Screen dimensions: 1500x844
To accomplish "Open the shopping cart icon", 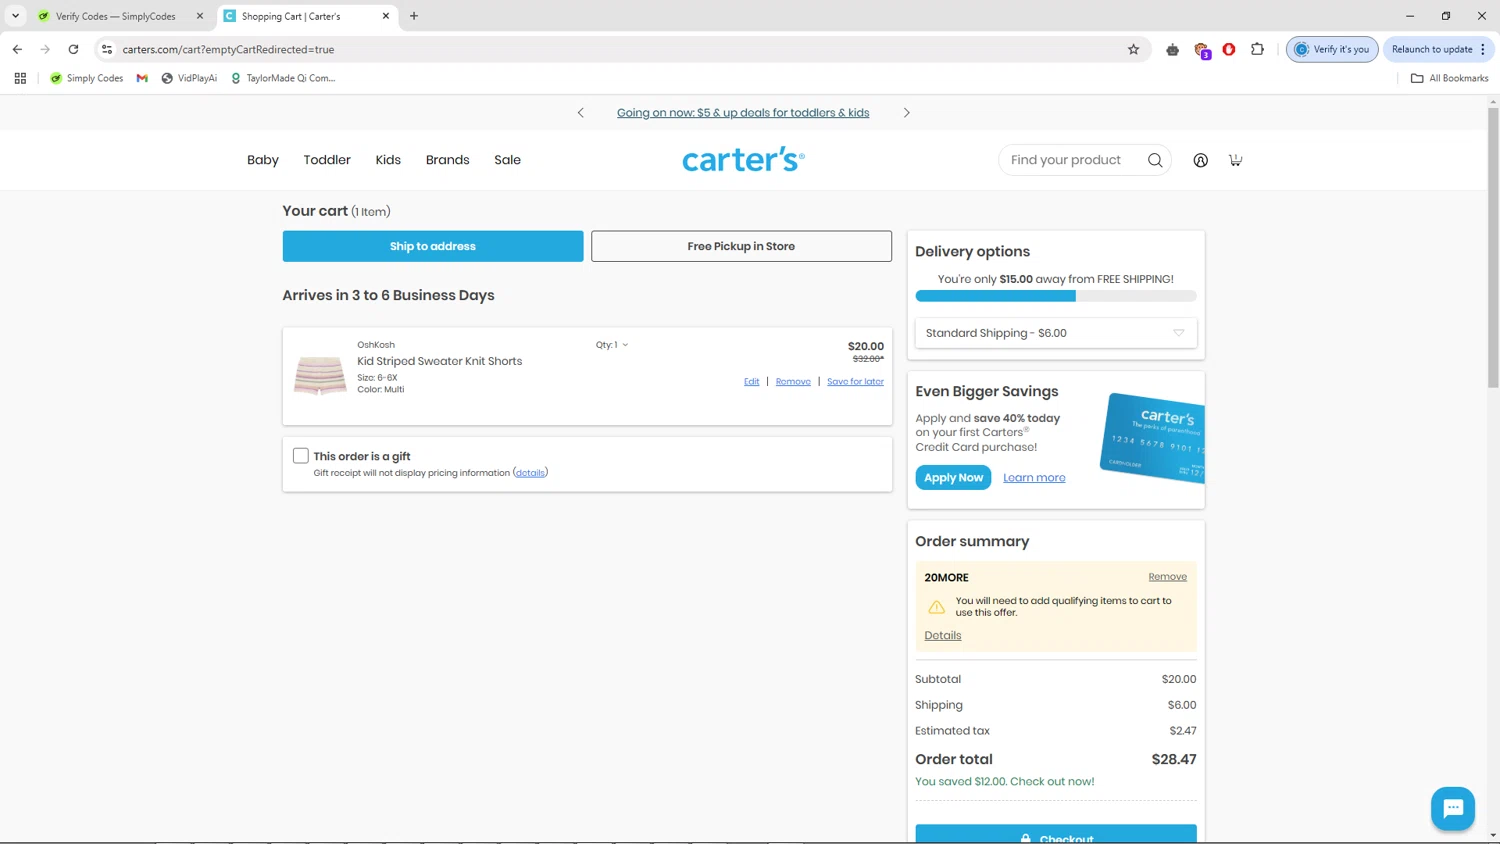I will (x=1235, y=160).
